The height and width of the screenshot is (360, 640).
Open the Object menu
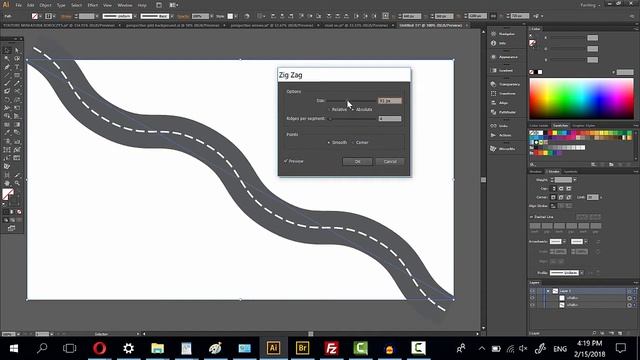[45, 5]
